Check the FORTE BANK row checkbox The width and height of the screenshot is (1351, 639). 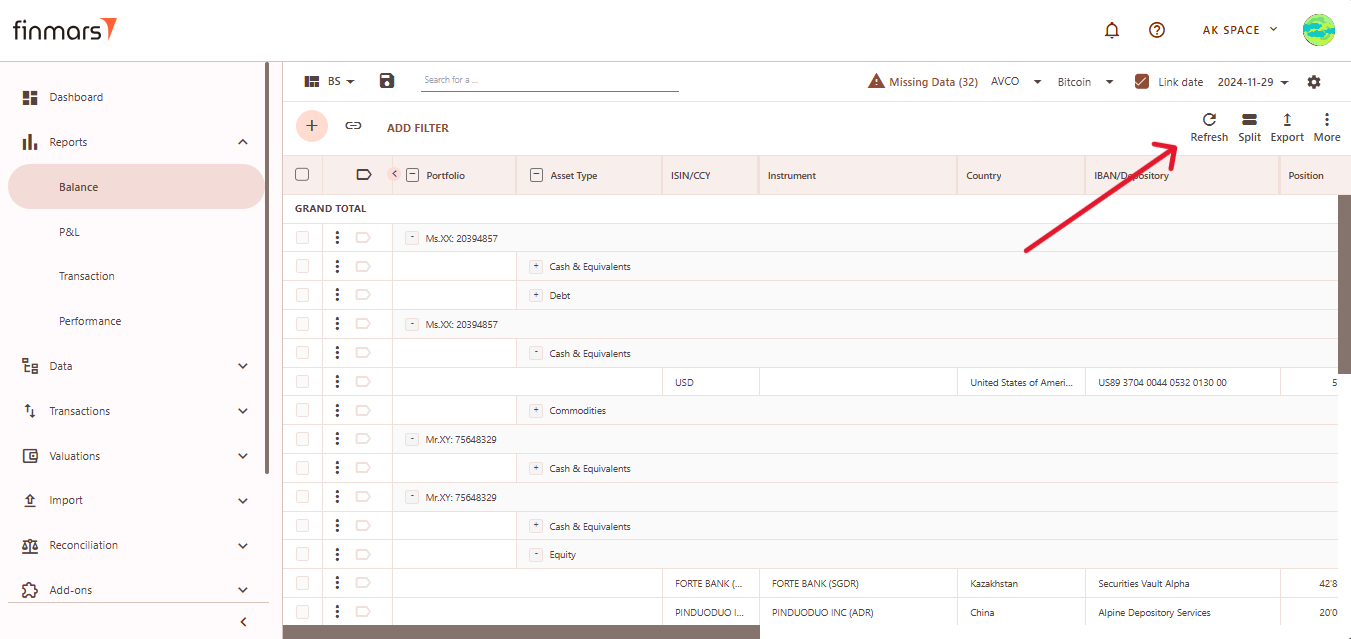(x=302, y=583)
